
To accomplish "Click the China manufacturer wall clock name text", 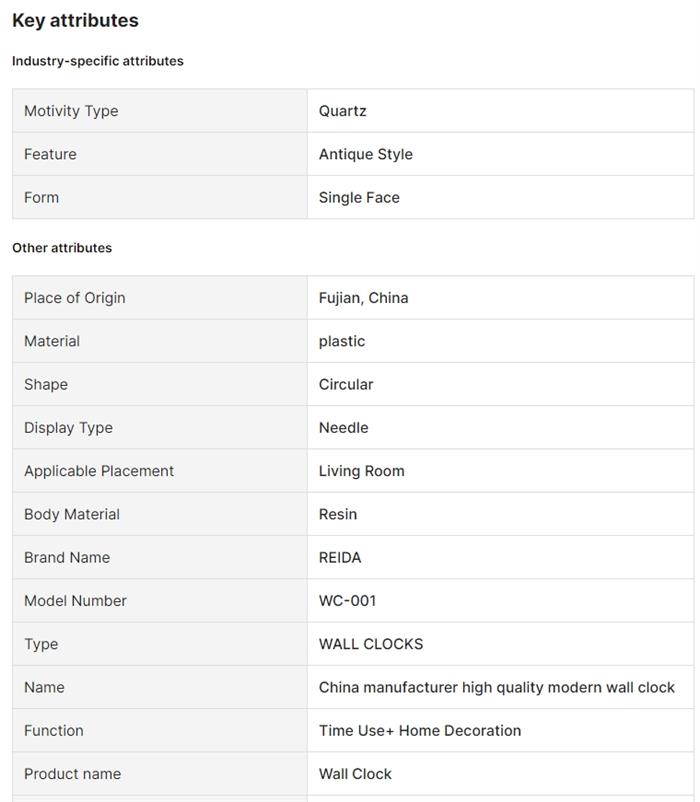I will [497, 687].
